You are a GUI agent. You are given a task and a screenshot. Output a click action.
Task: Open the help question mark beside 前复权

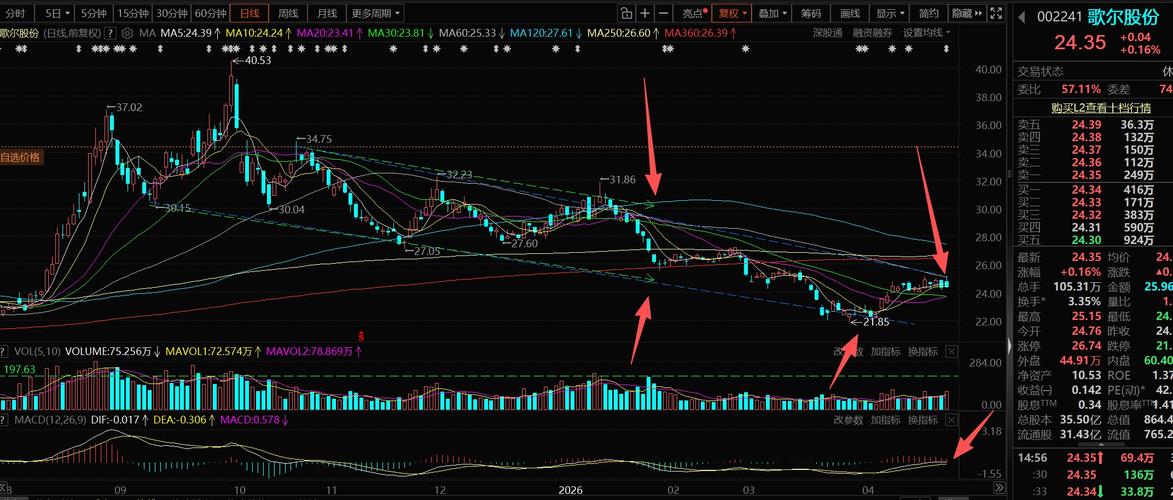110,33
